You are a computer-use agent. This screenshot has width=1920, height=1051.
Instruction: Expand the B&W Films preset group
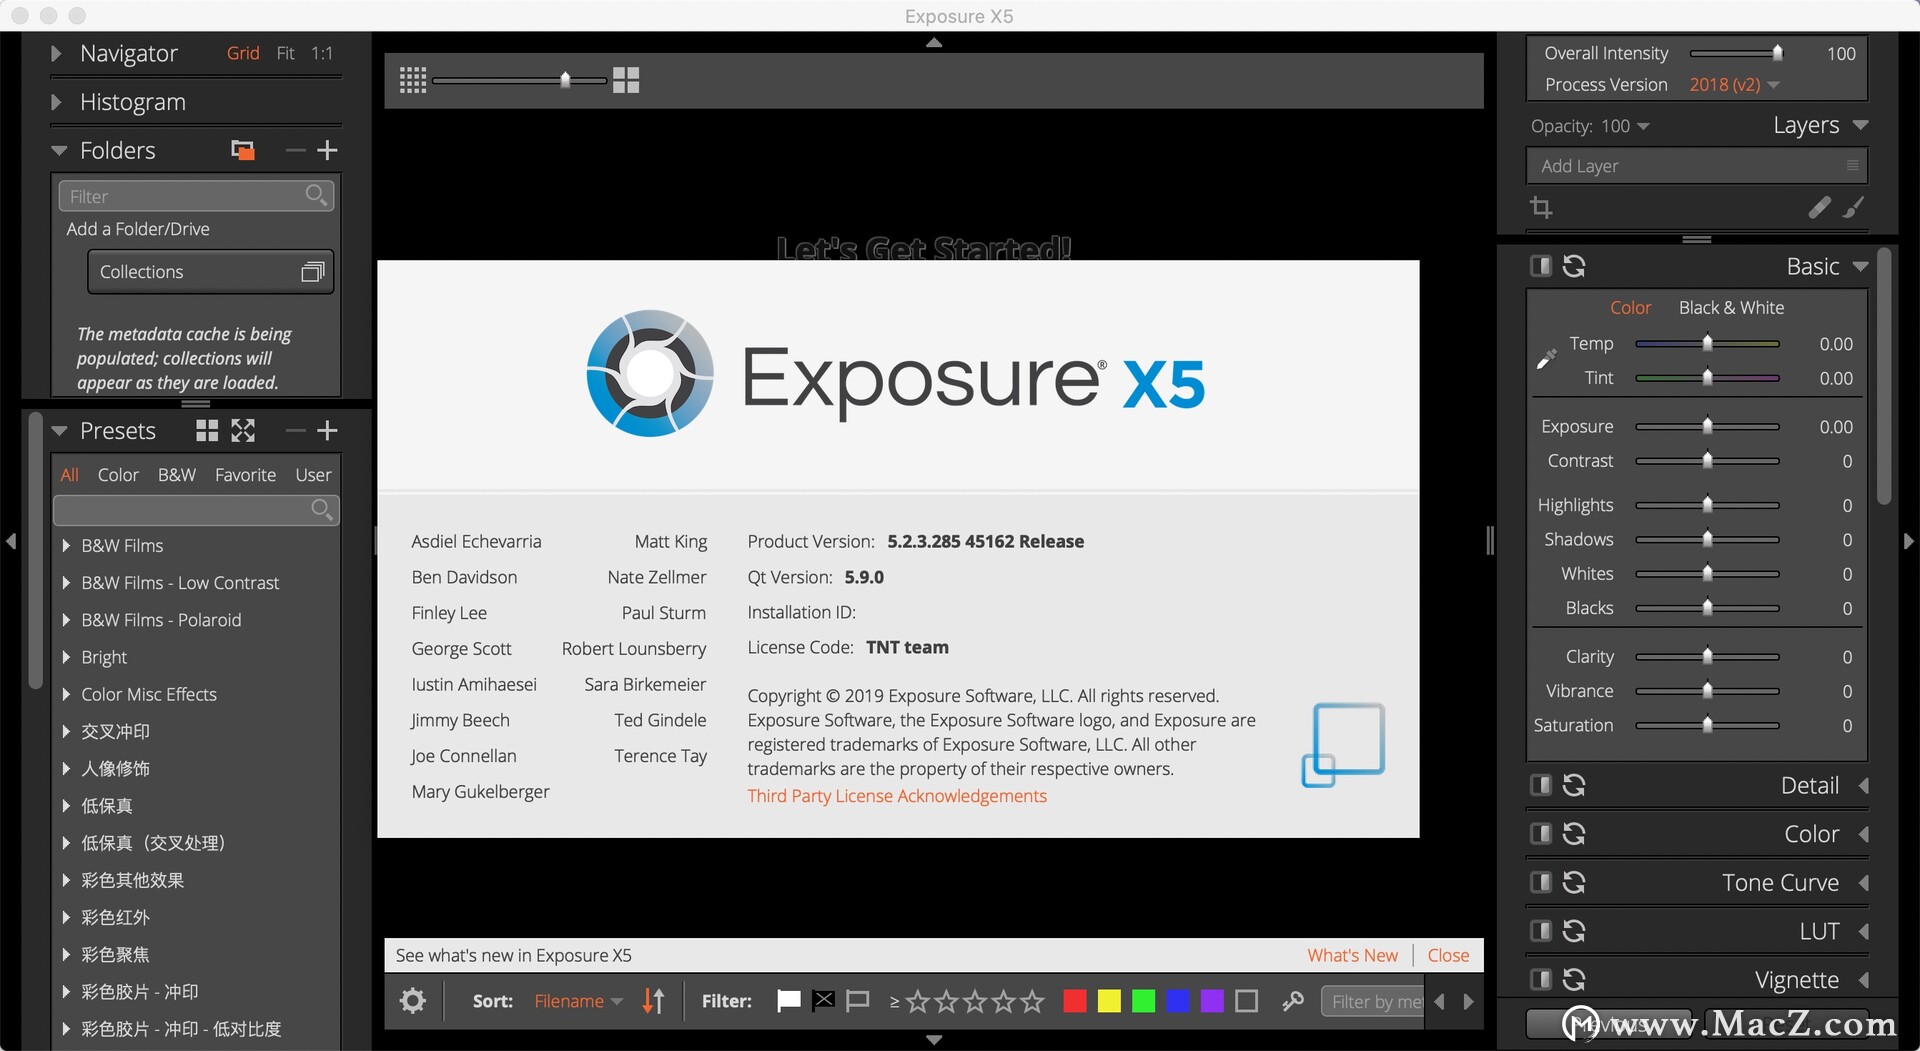pos(66,546)
